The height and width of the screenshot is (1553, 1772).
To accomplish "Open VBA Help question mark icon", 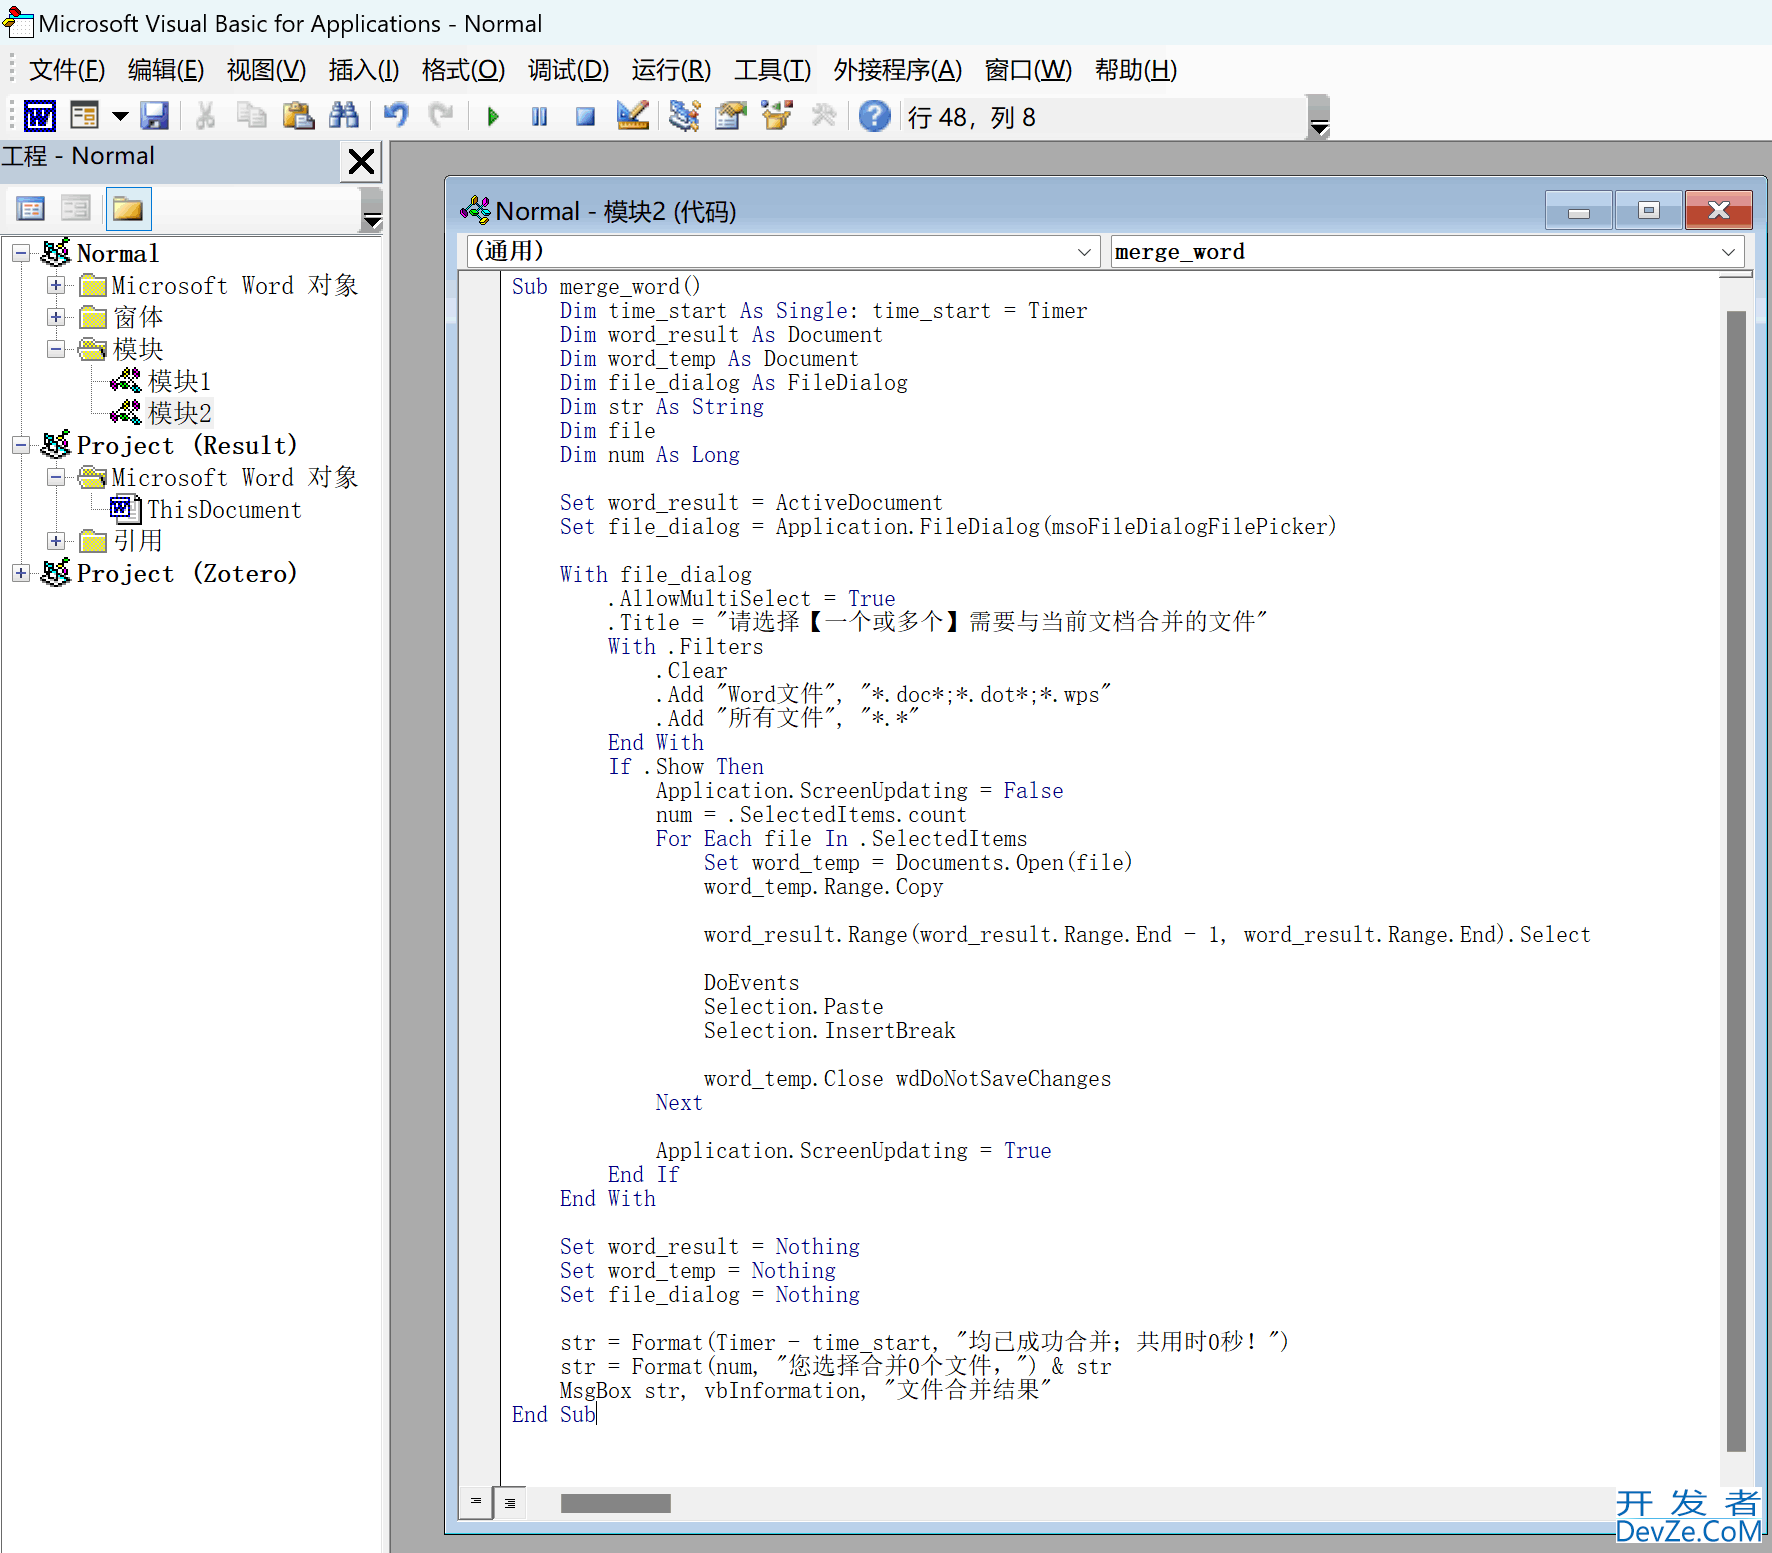I will [874, 117].
